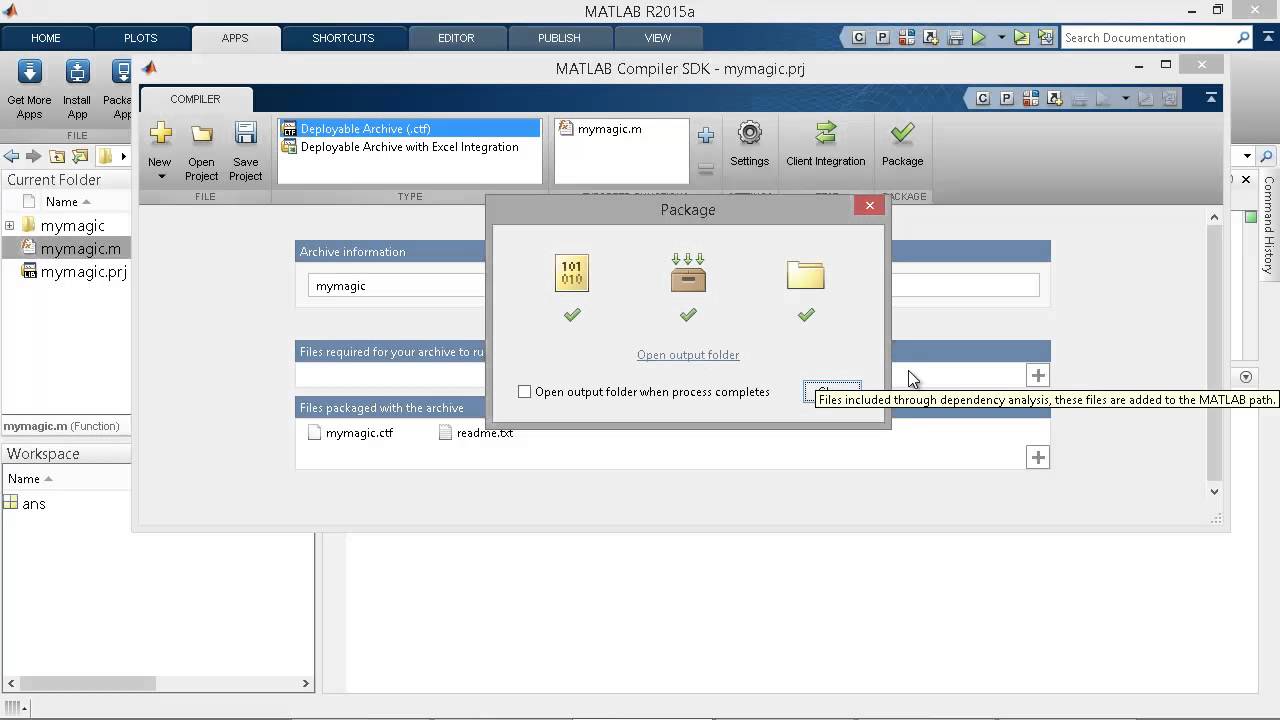Select the APPS tab
Screen dimensions: 1280x720
pyautogui.click(x=235, y=38)
